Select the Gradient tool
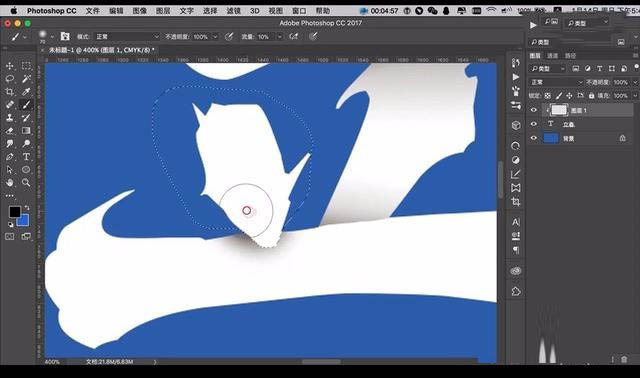640x378 pixels. coord(26,131)
